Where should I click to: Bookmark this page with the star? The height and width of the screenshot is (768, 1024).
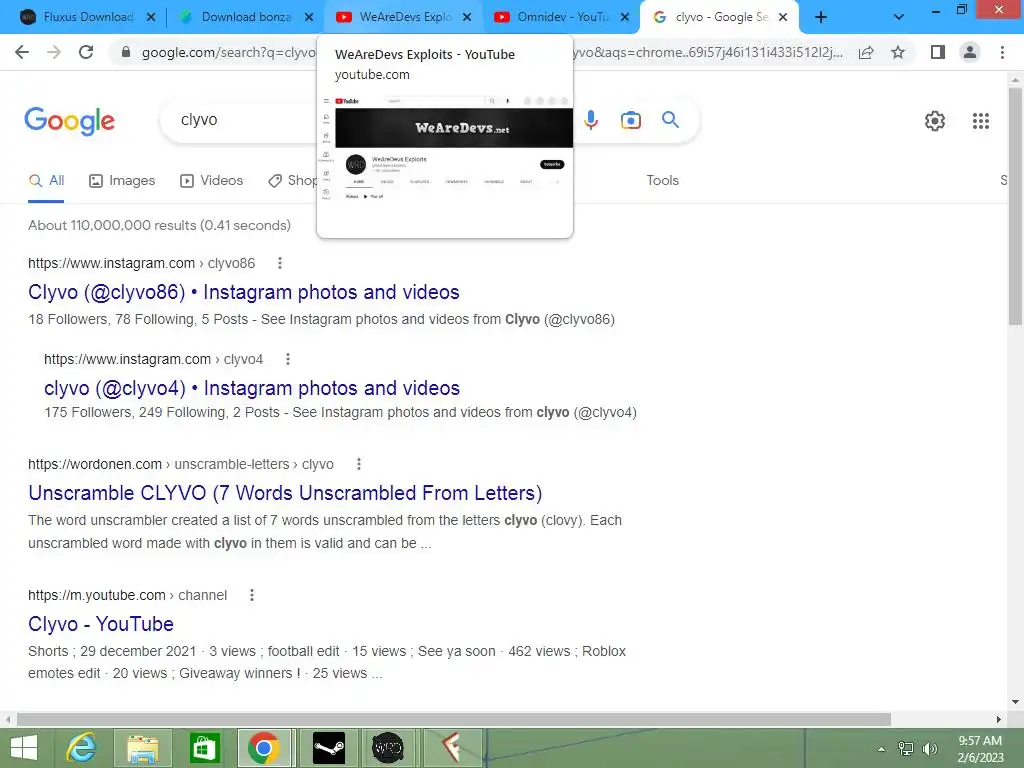[x=898, y=52]
